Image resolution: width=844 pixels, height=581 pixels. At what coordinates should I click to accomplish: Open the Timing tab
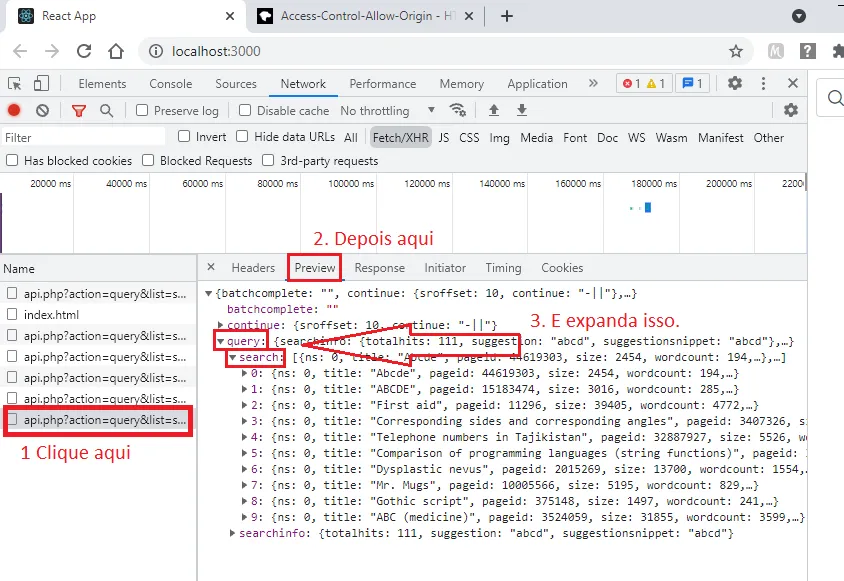pyautogui.click(x=503, y=268)
